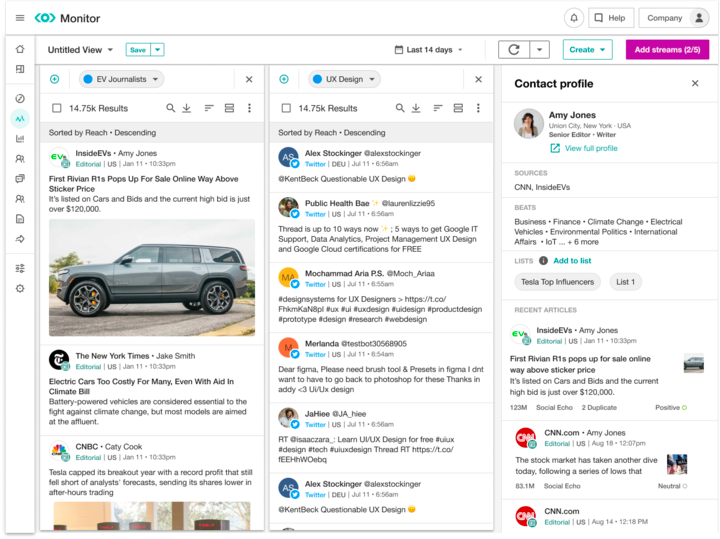Download EV Journalists stream results
The height and width of the screenshot is (539, 720).
coord(186,108)
